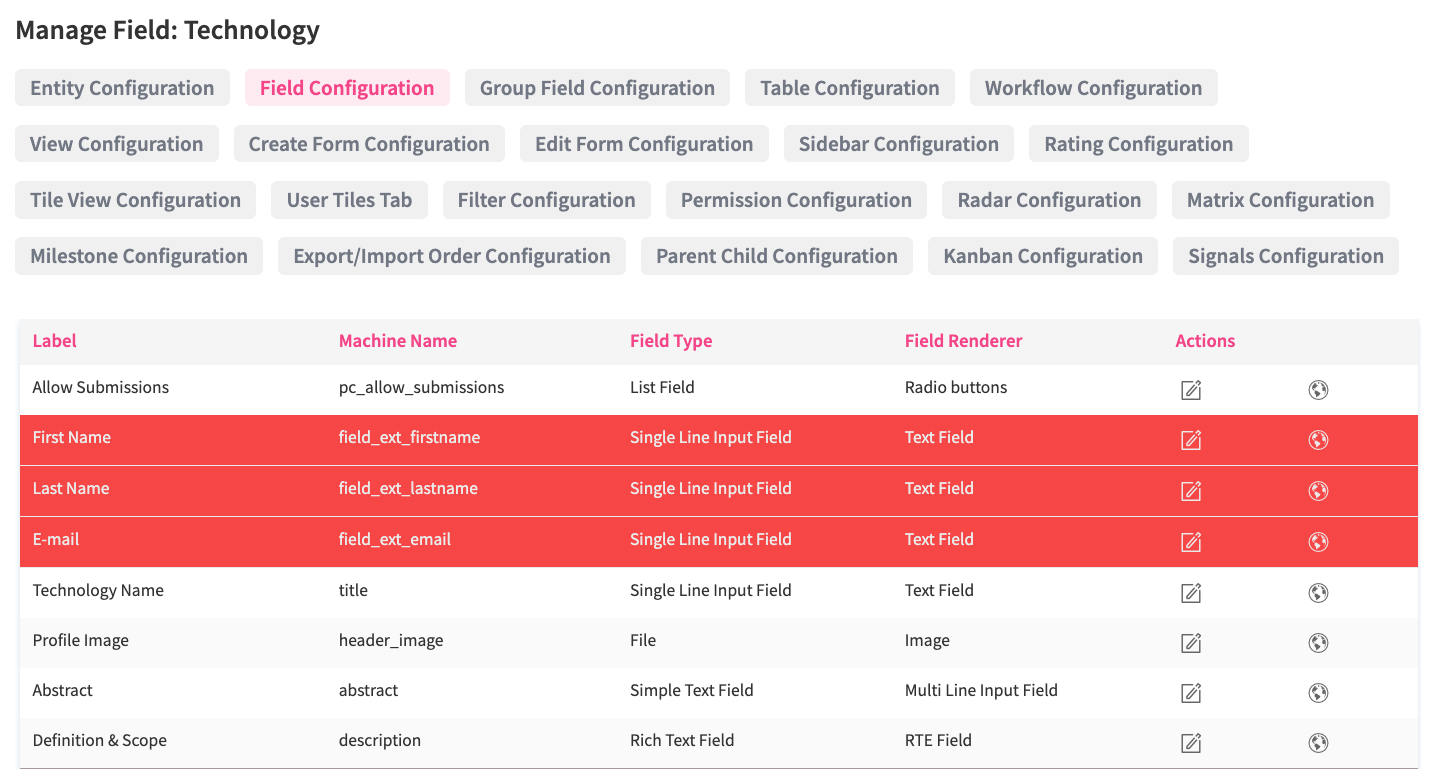This screenshot has width=1435, height=769.
Task: Go to Kanban Configuration tab
Action: click(1043, 256)
